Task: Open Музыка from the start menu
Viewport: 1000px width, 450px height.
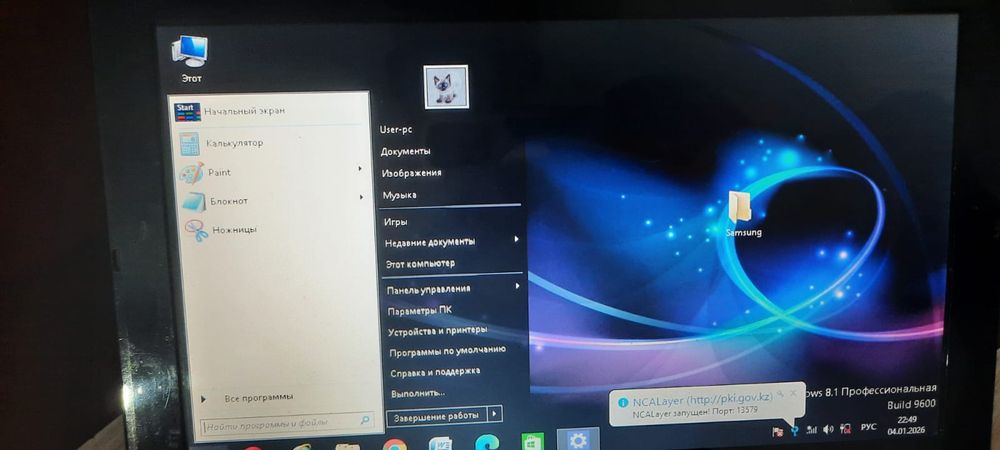Action: tap(399, 194)
